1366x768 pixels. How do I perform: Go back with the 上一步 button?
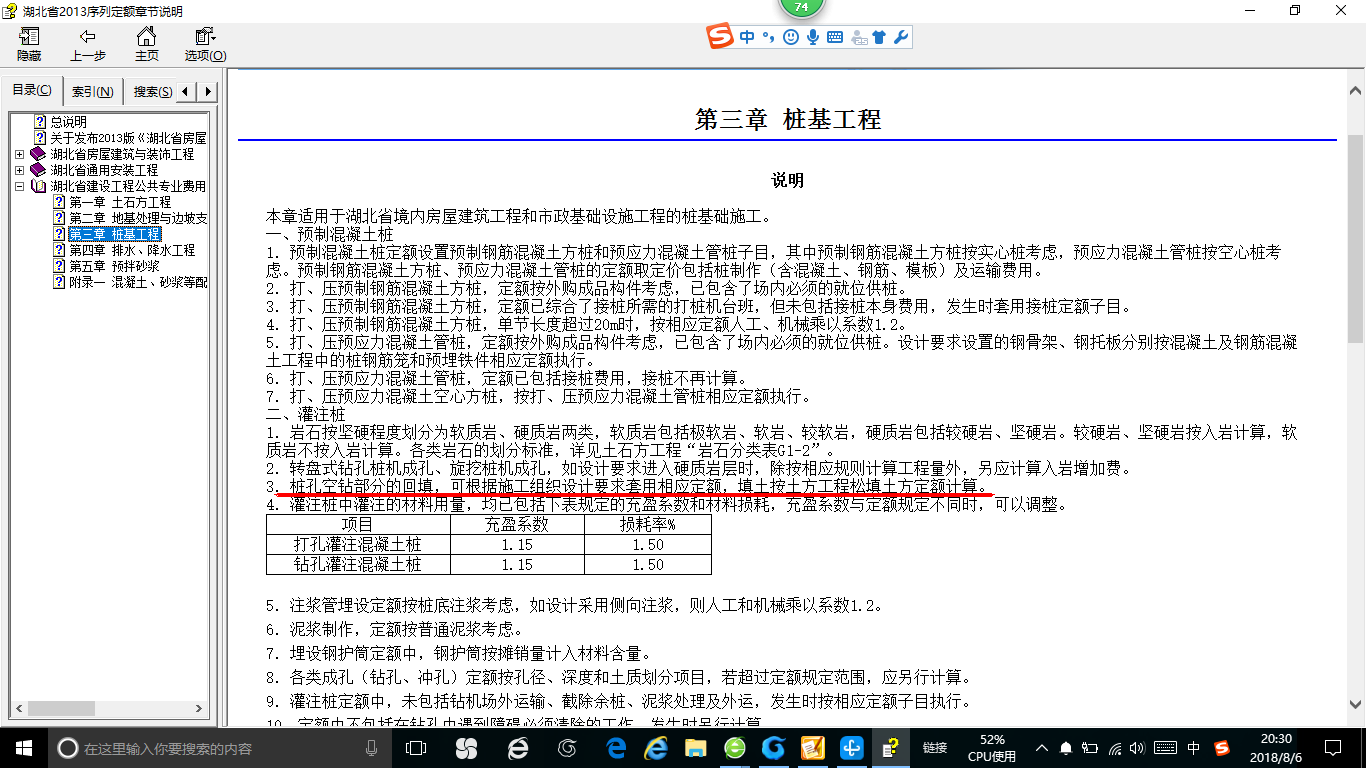(x=88, y=45)
